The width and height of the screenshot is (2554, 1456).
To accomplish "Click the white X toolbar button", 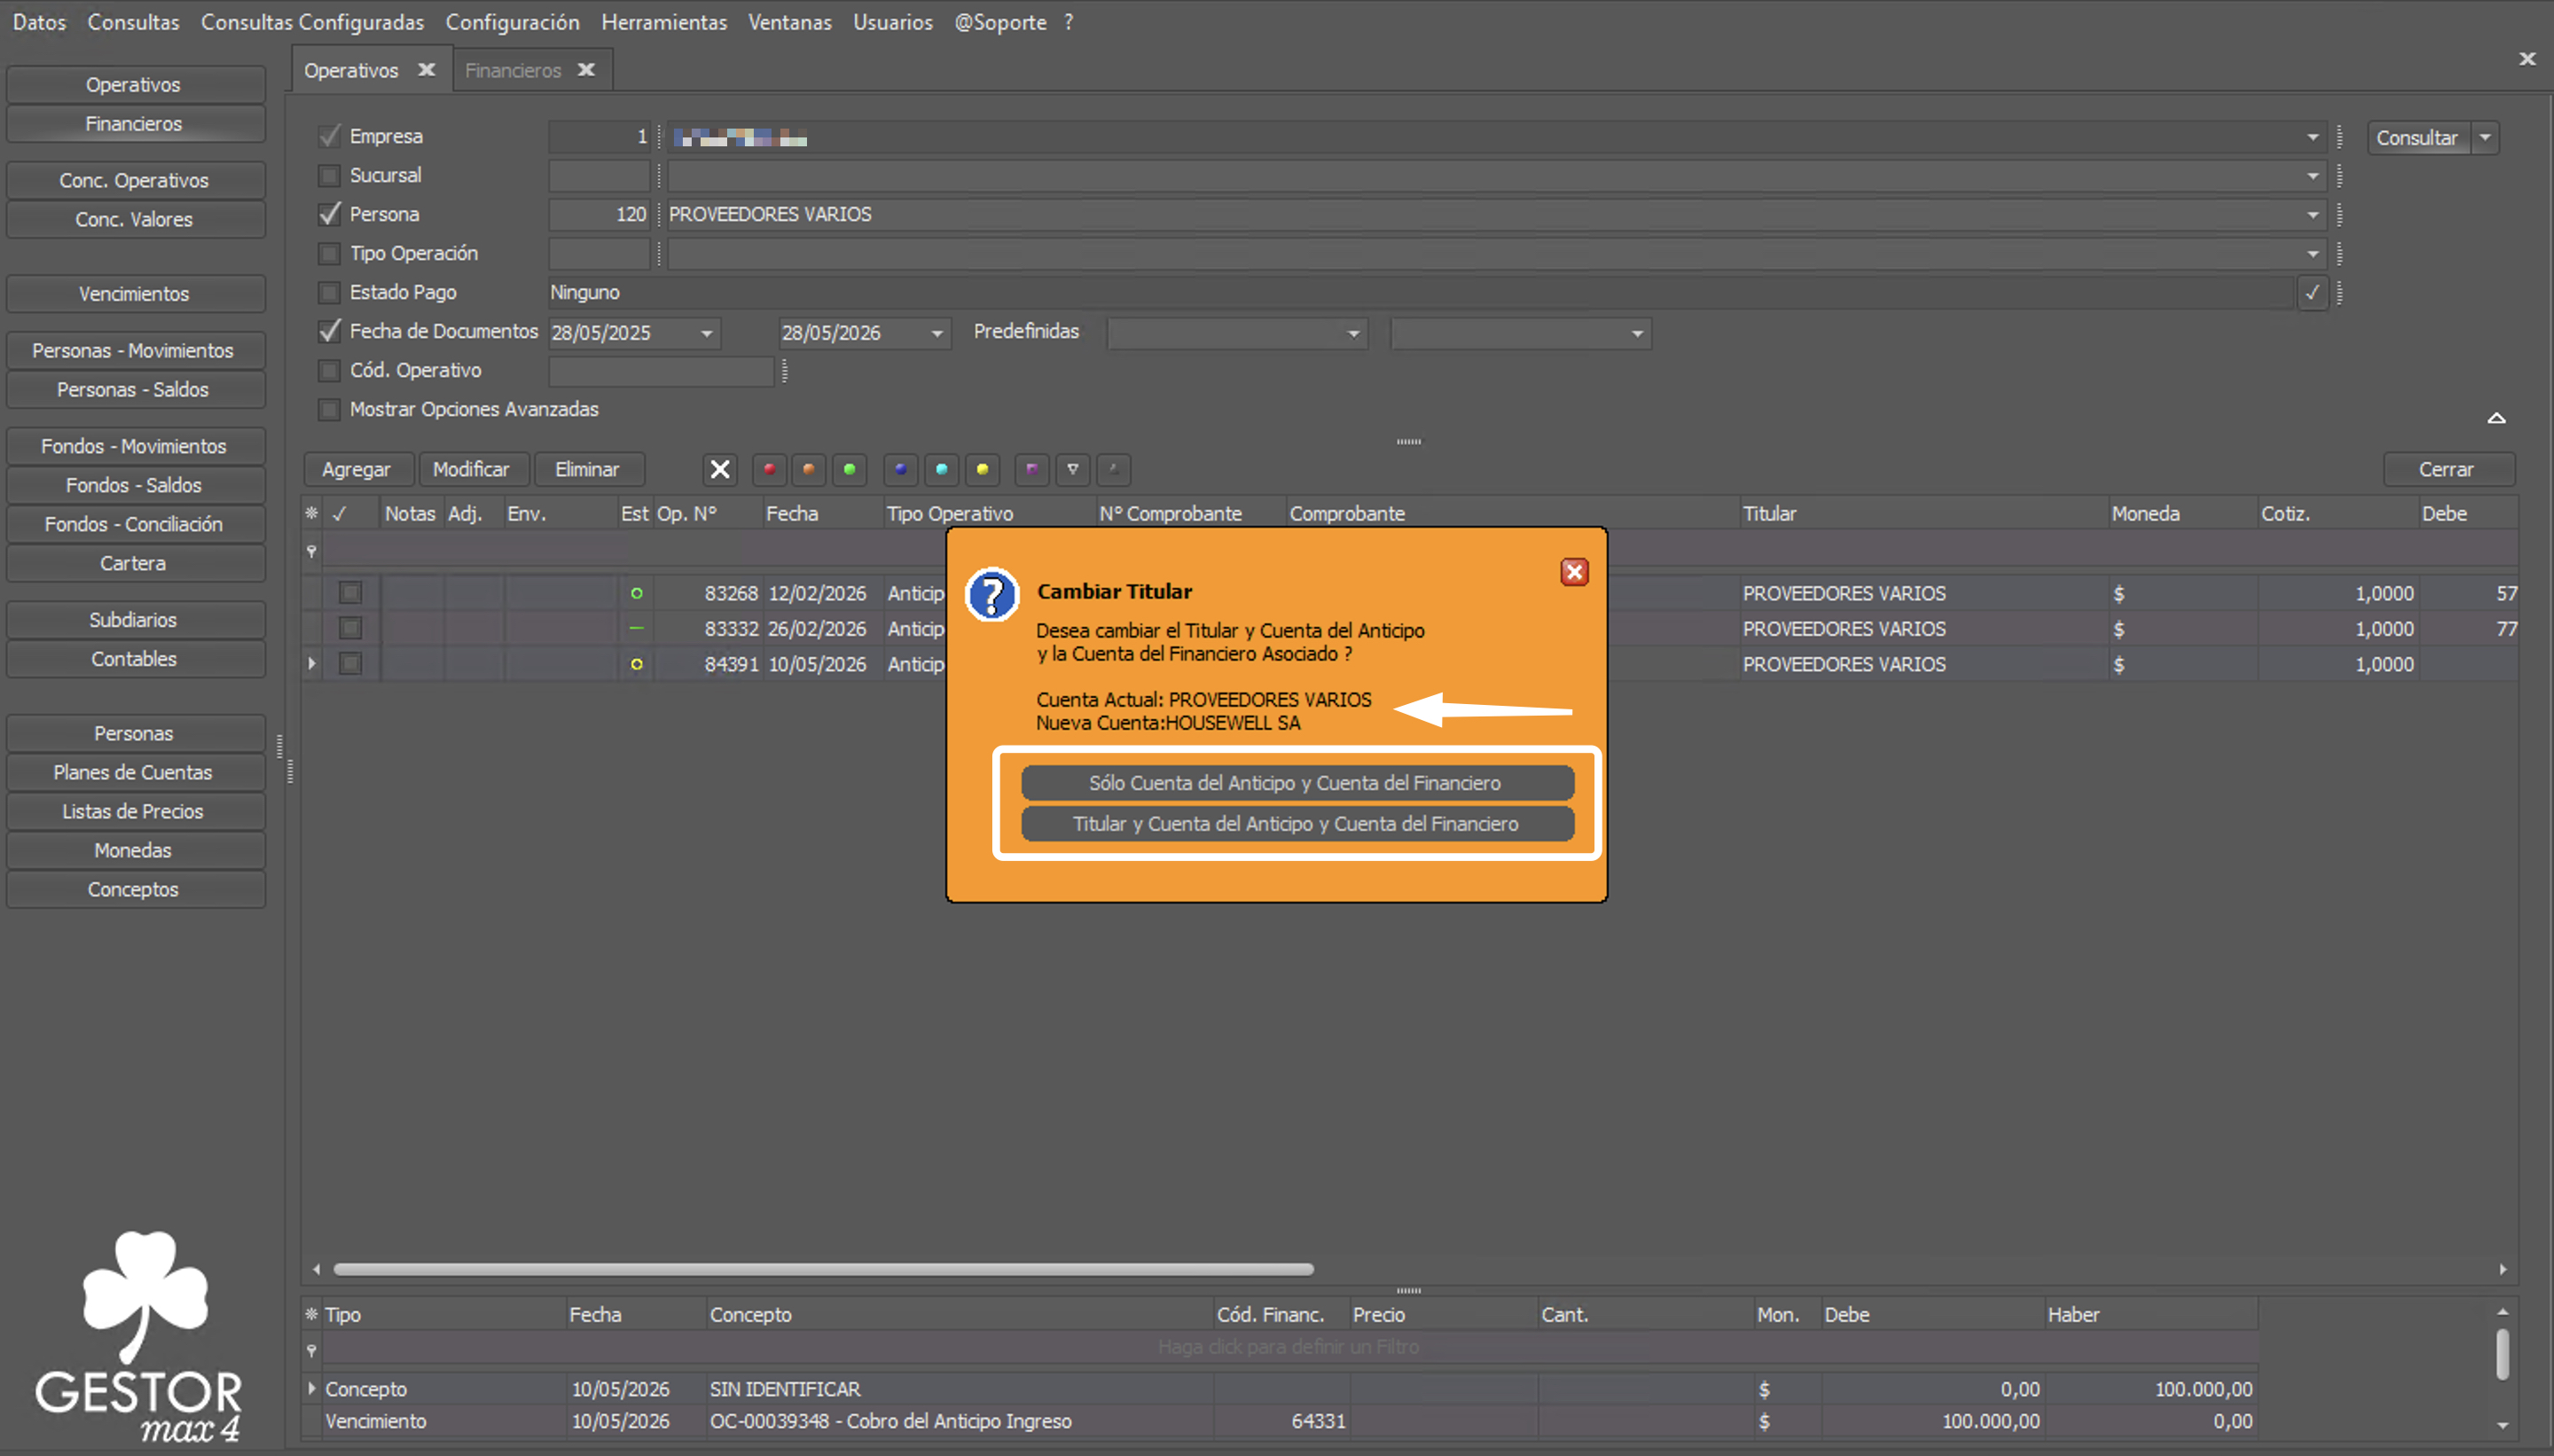I will pyautogui.click(x=719, y=469).
